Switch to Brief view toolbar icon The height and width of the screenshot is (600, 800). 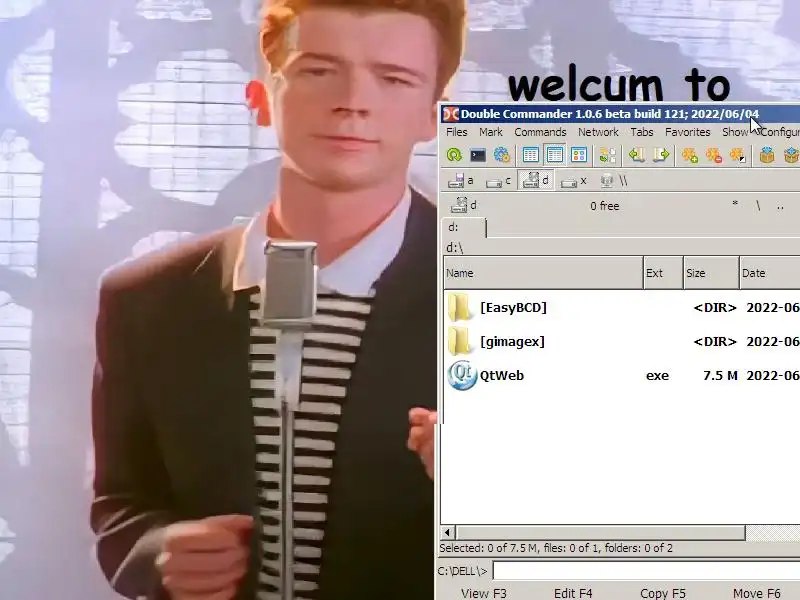pyautogui.click(x=531, y=155)
